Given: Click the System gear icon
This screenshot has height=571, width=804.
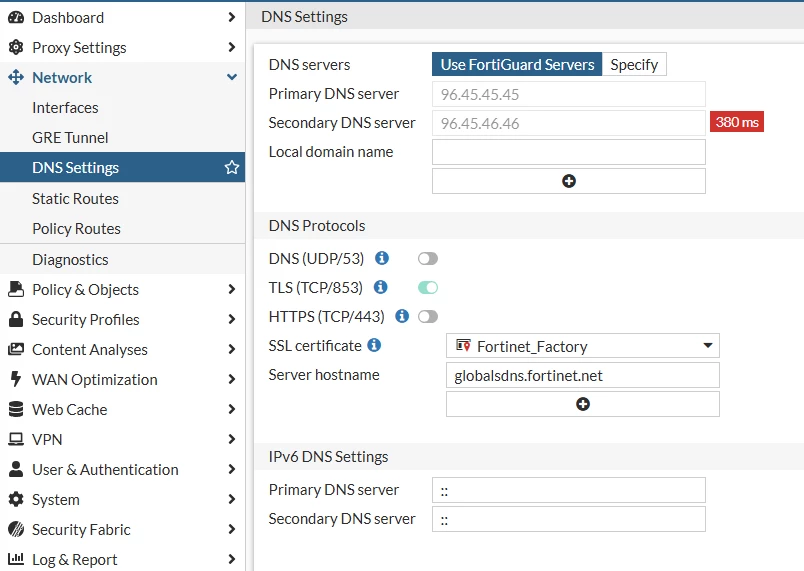Looking at the screenshot, I should [16, 499].
